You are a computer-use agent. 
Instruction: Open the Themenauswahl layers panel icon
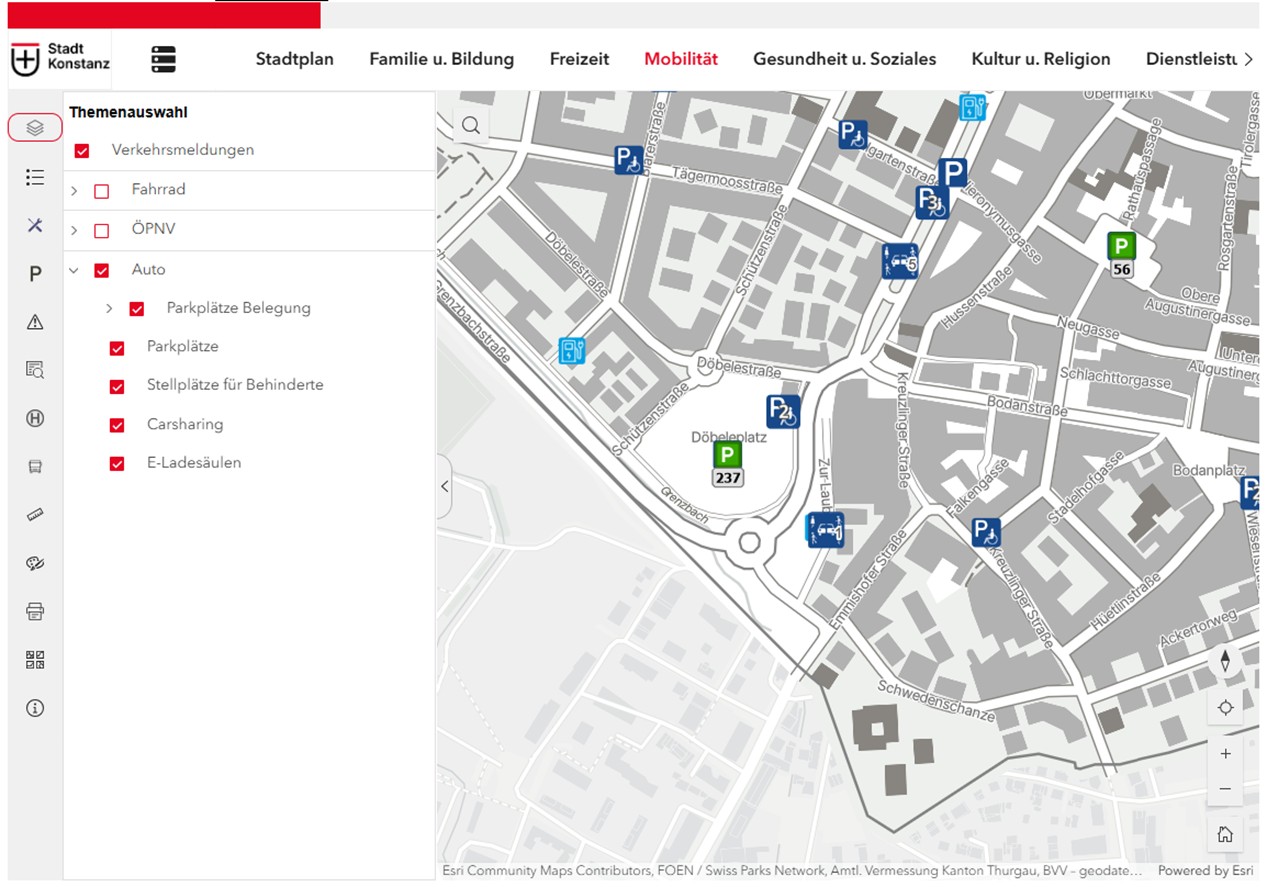pyautogui.click(x=34, y=127)
